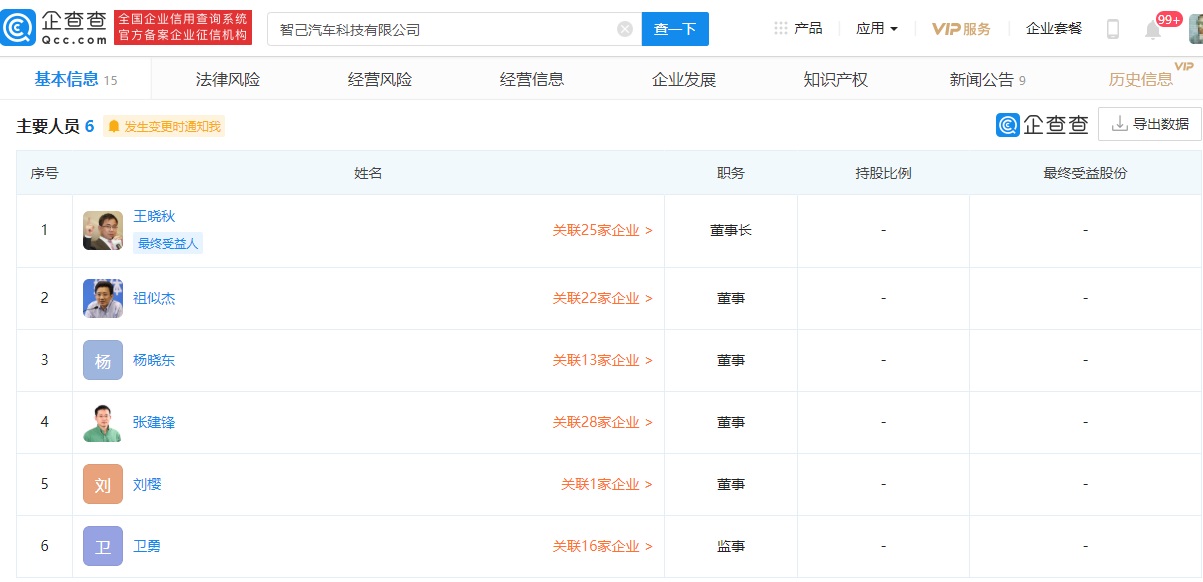Click the 最终受益人 tag
The image size is (1203, 582).
click(x=168, y=243)
